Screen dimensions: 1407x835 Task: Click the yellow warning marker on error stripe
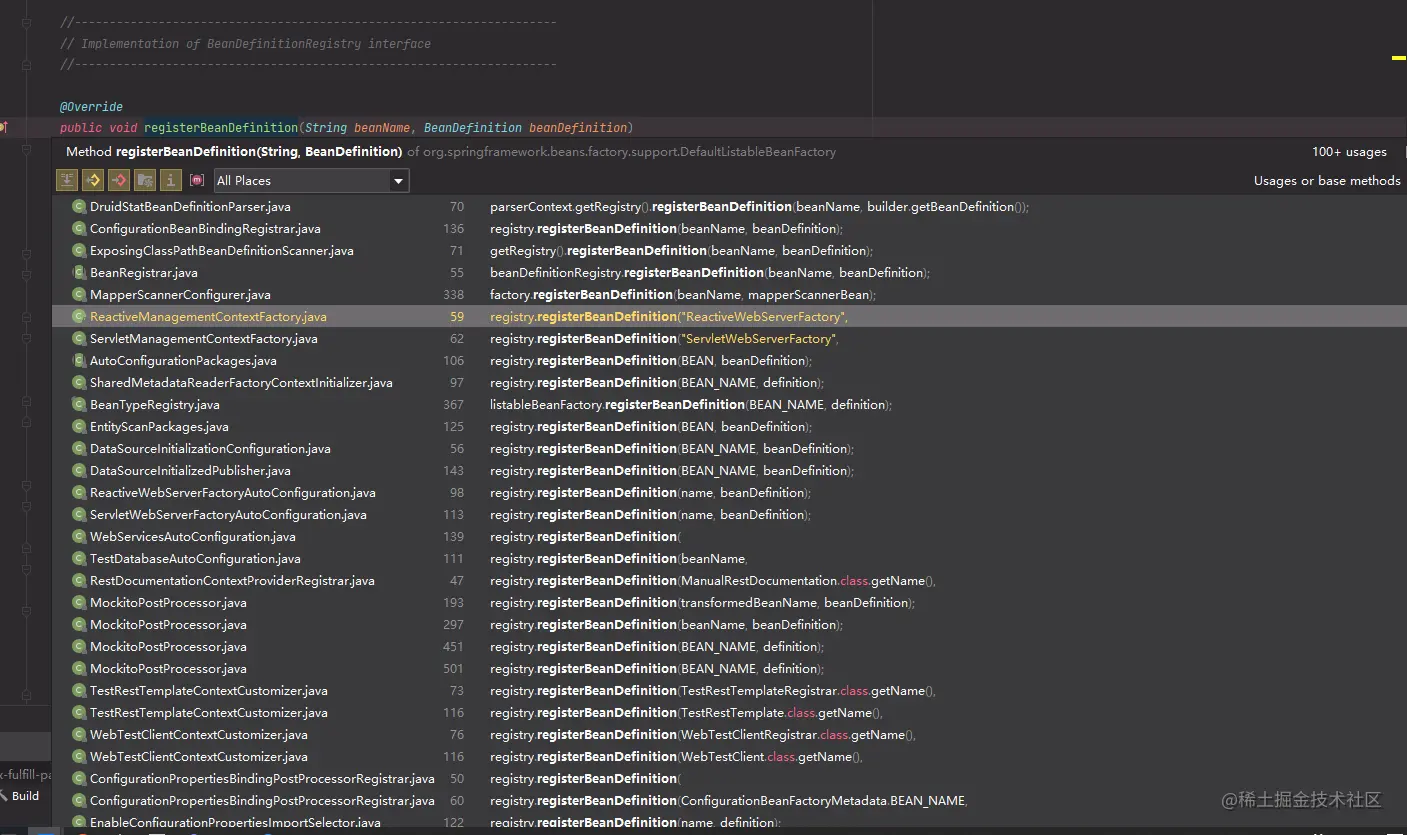[x=1398, y=58]
